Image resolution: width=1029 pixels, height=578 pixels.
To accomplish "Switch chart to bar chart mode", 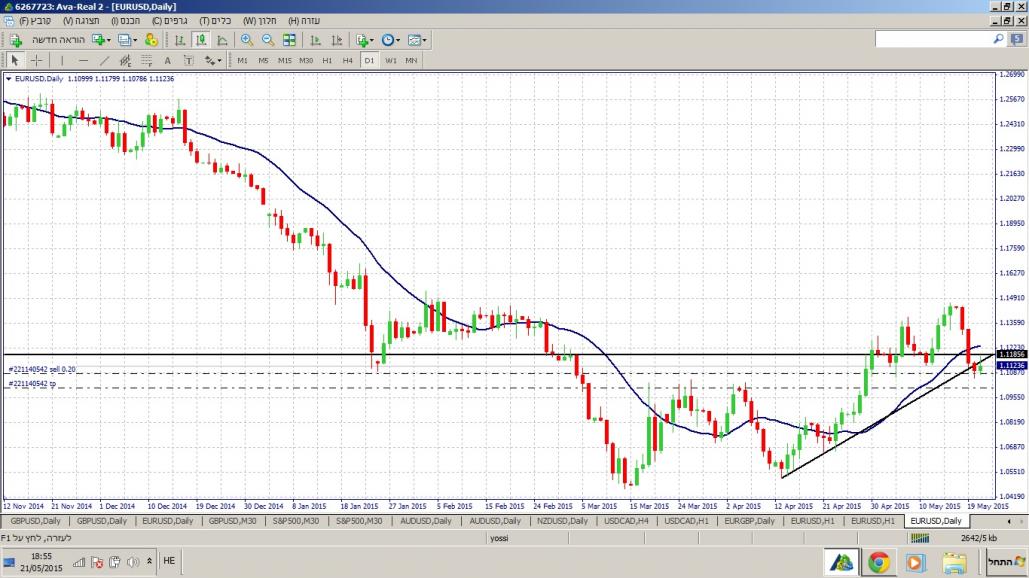I will point(180,40).
